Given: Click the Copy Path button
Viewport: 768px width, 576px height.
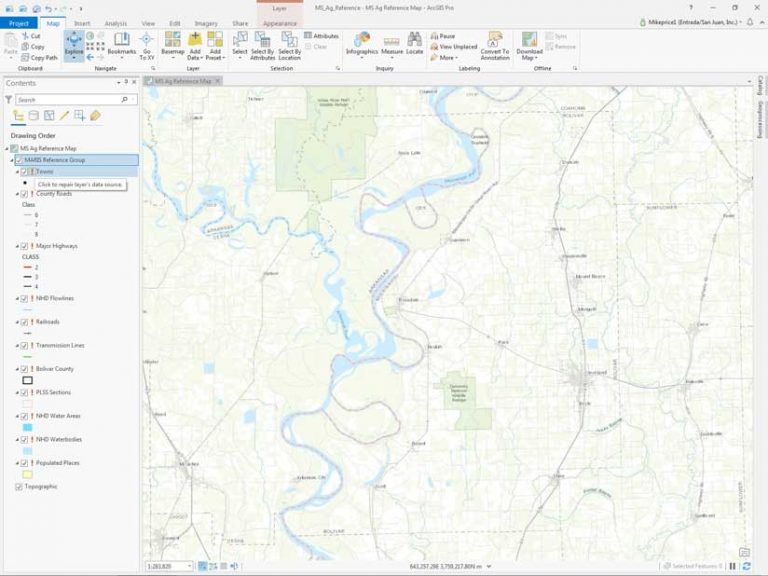Looking at the screenshot, I should point(40,57).
